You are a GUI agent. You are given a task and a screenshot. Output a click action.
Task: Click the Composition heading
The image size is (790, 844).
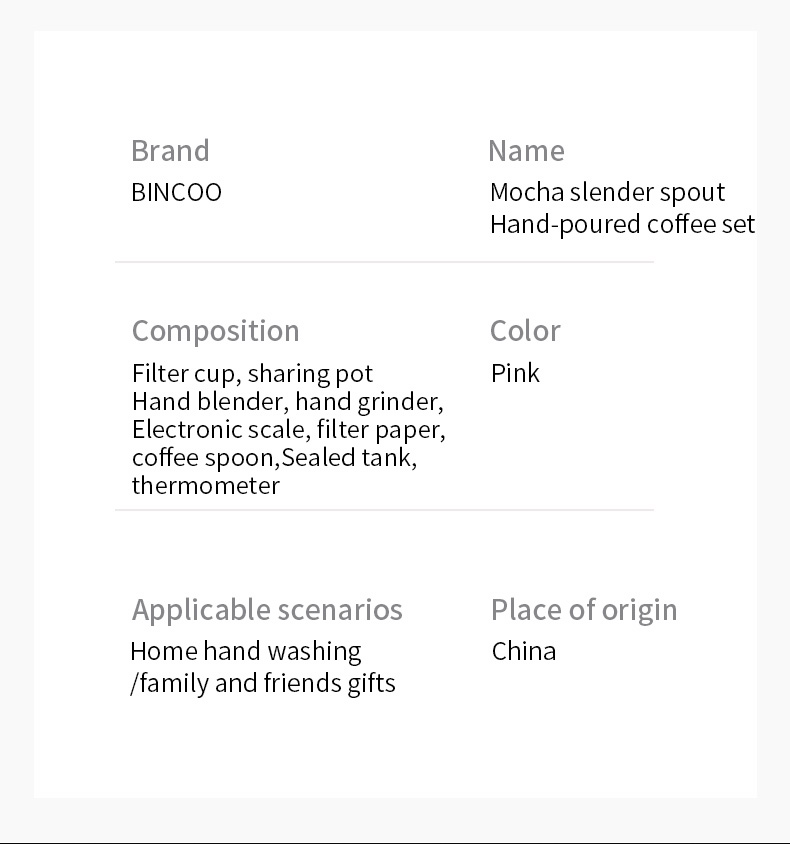(x=215, y=330)
